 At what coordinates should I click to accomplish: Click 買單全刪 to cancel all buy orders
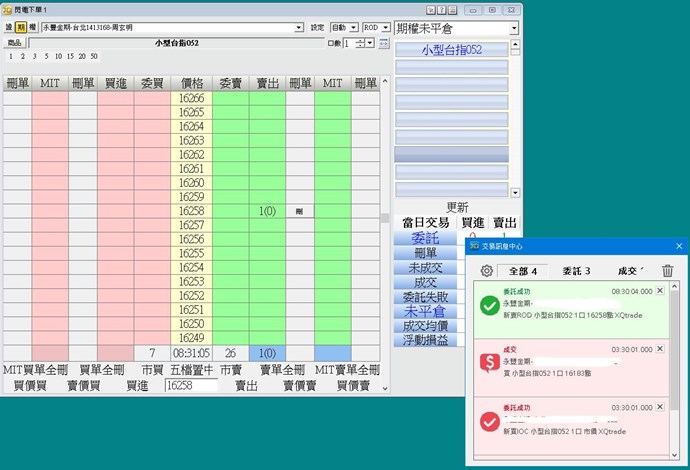pos(103,370)
